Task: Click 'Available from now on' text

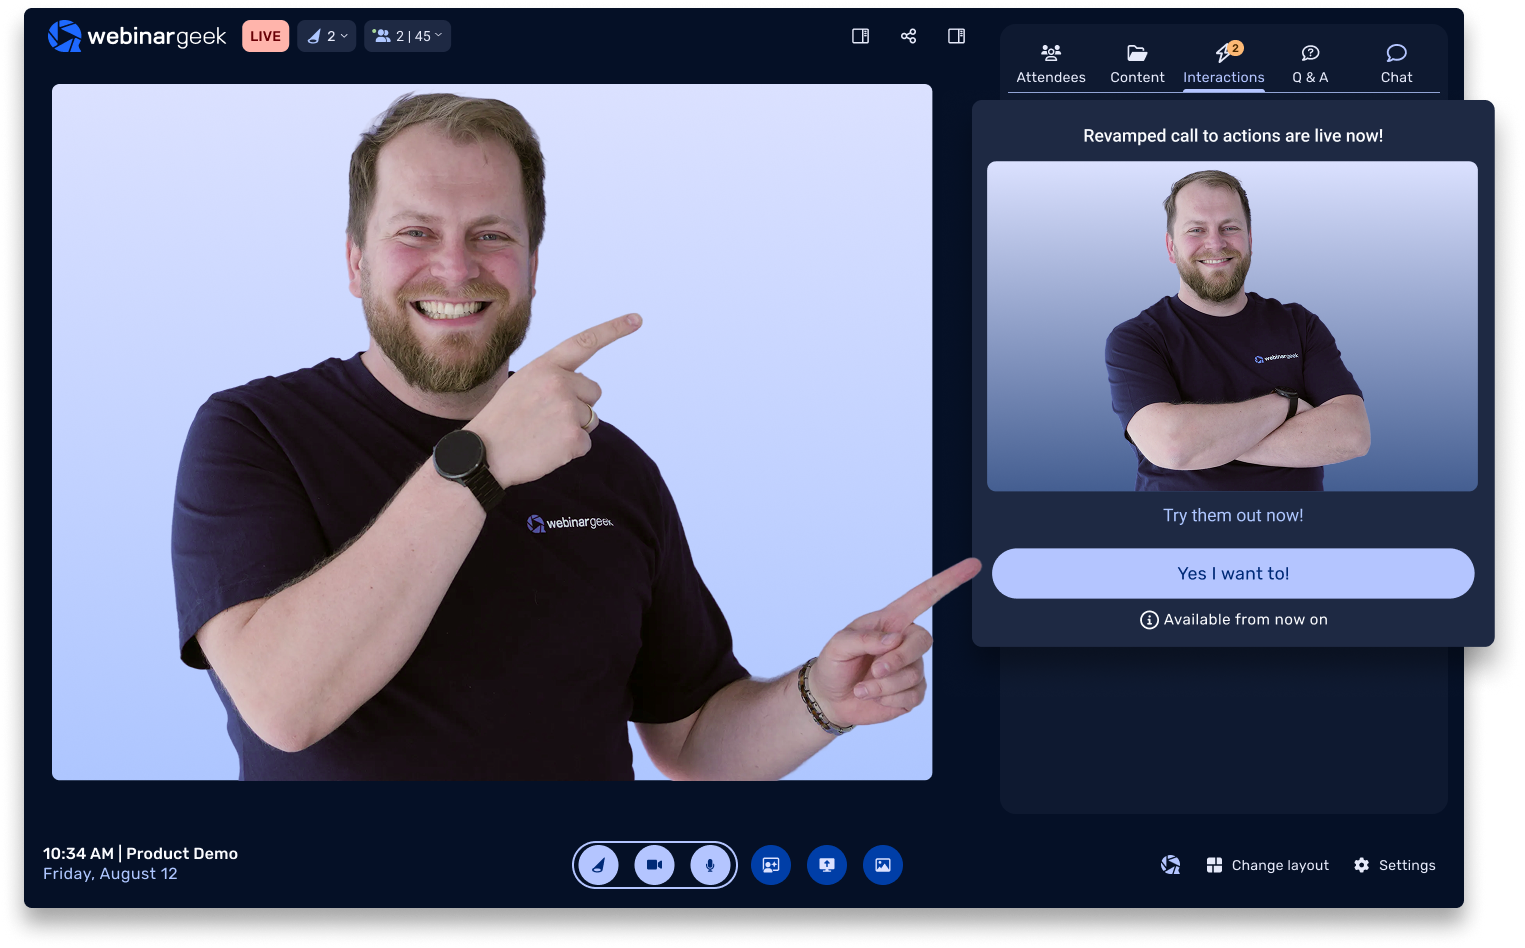Action: point(1245,620)
